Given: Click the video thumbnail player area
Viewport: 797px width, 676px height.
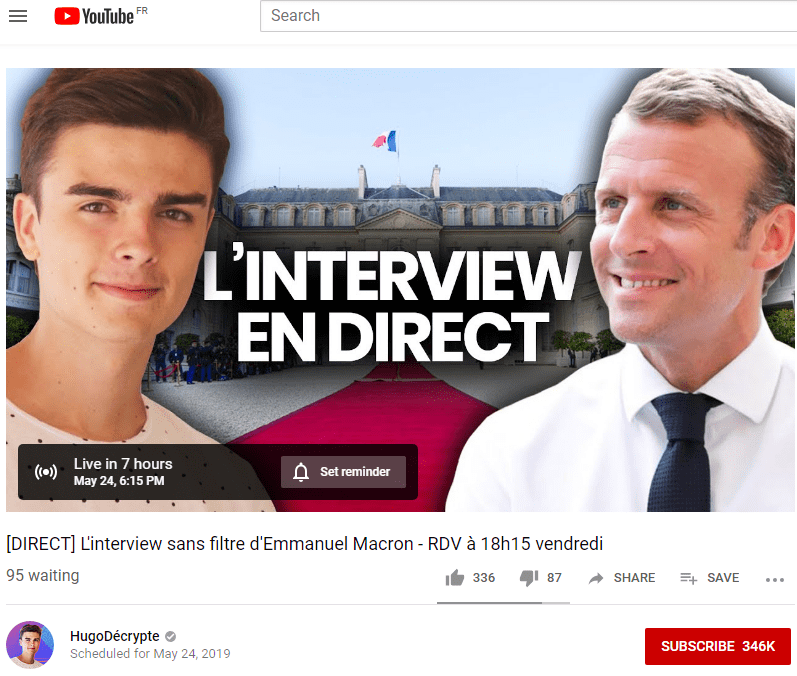Looking at the screenshot, I should tap(400, 290).
